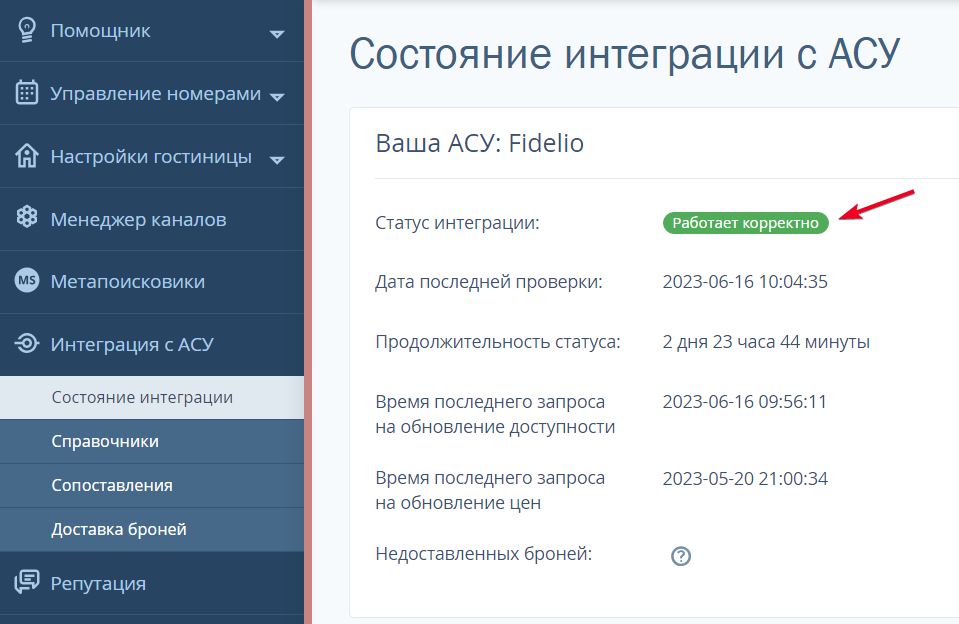Viewport: 959px width, 624px height.
Task: Go to Менеджер каналов
Action: (152, 219)
